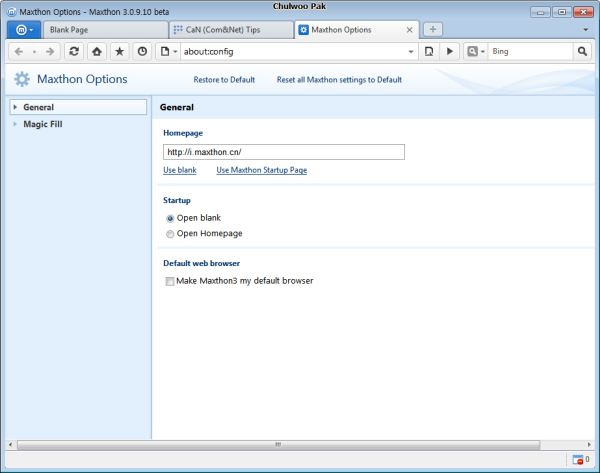600x473 pixels.
Task: Expand the General sidebar arrow
Action: tap(15, 107)
